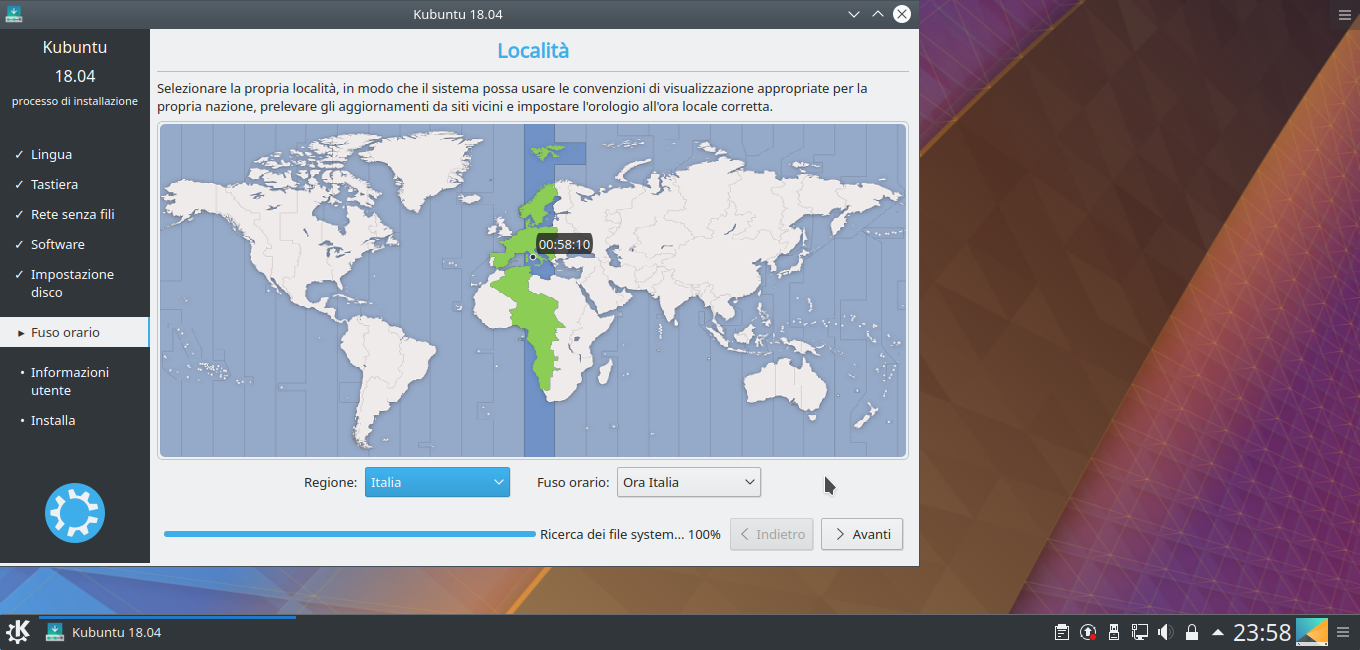The height and width of the screenshot is (650, 1360).
Task: Open the desktop toolbox menu at top-right
Action: [1345, 14]
